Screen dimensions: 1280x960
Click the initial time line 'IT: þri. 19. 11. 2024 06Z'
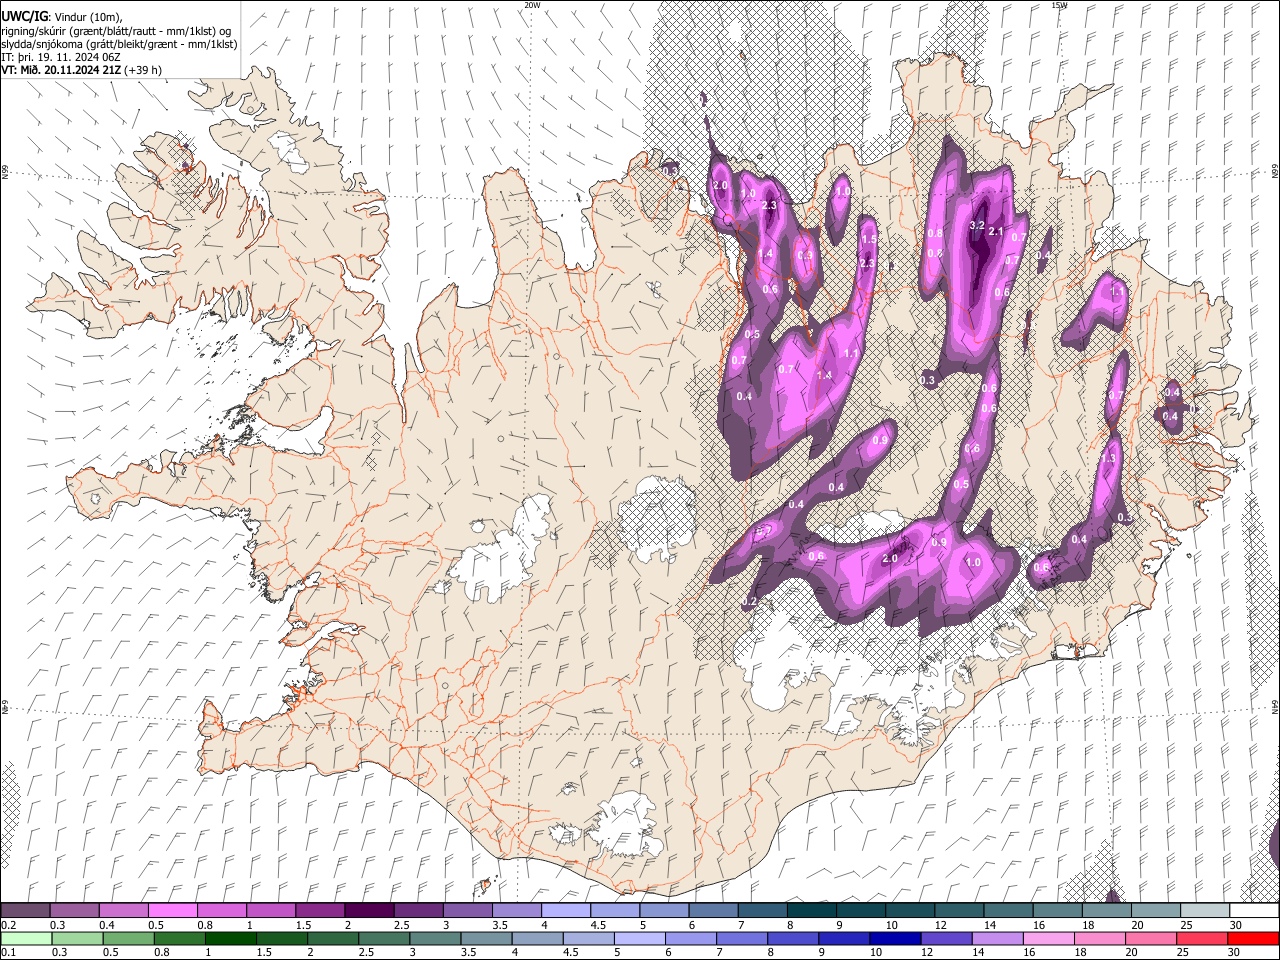coord(62,57)
